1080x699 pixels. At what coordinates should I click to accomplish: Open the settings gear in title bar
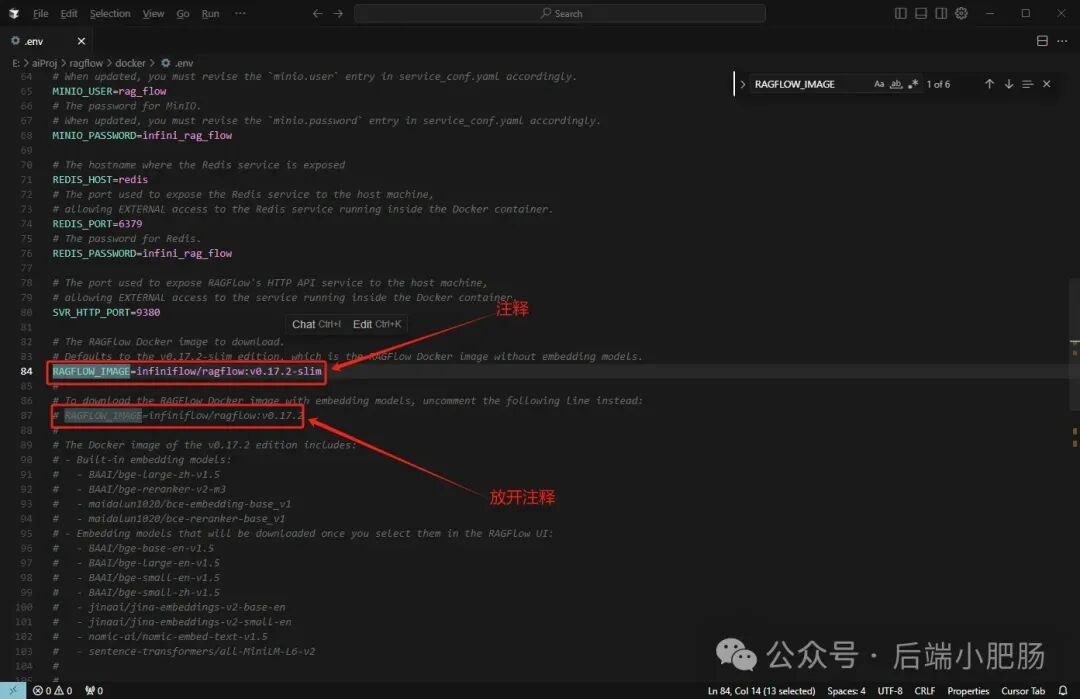[962, 13]
